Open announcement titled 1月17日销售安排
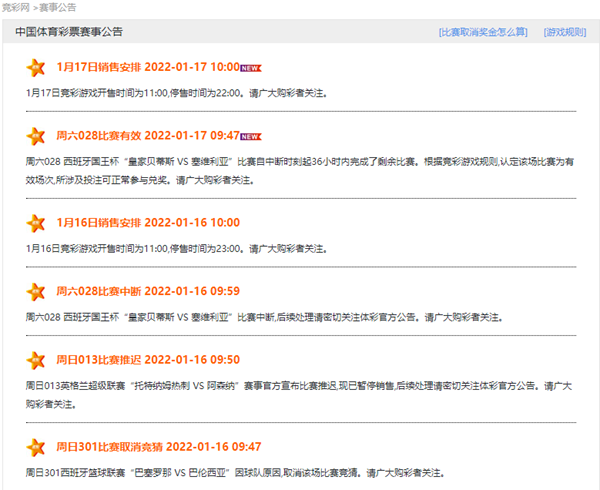The height and width of the screenshot is (490, 600). 148,67
